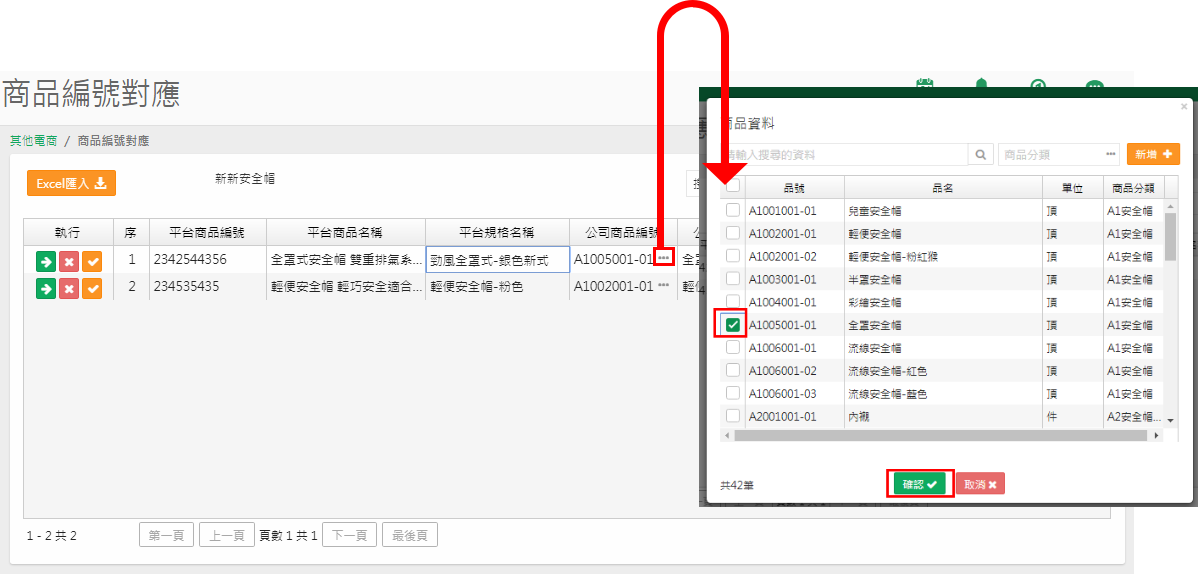Click orange checkmark icon in row 1

click(92, 262)
